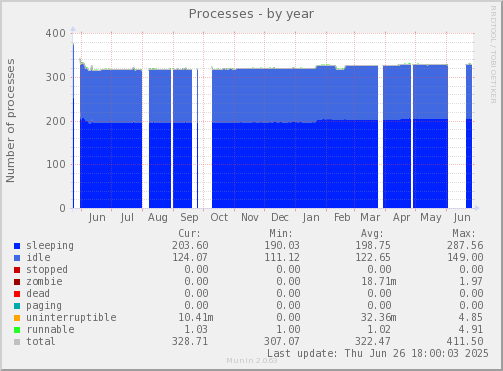Click the stopped legend color swatch
503x371 pixels.
point(17,270)
